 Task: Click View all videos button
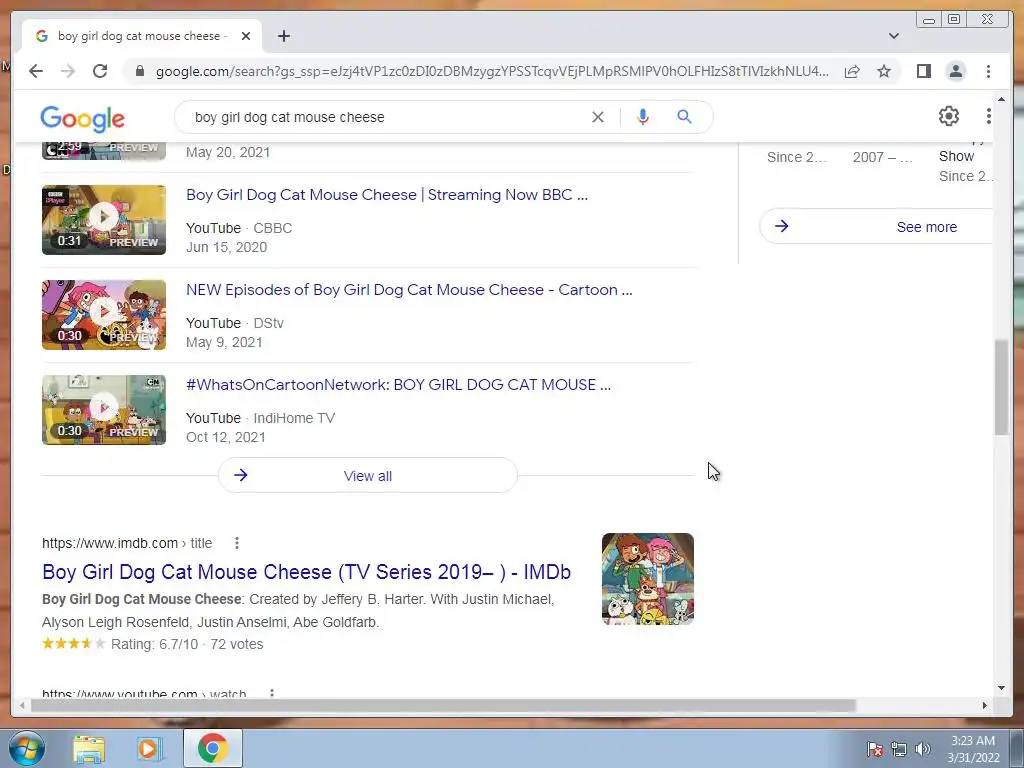pyautogui.click(x=368, y=475)
